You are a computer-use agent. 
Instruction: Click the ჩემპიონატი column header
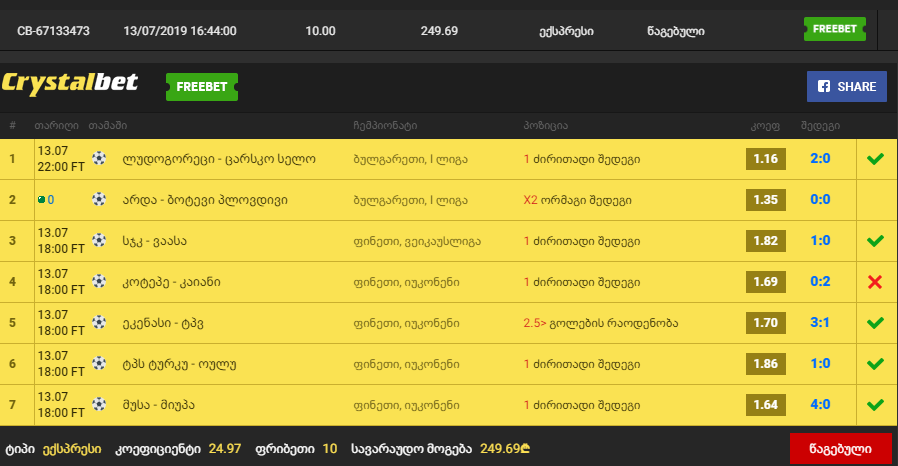tap(385, 125)
